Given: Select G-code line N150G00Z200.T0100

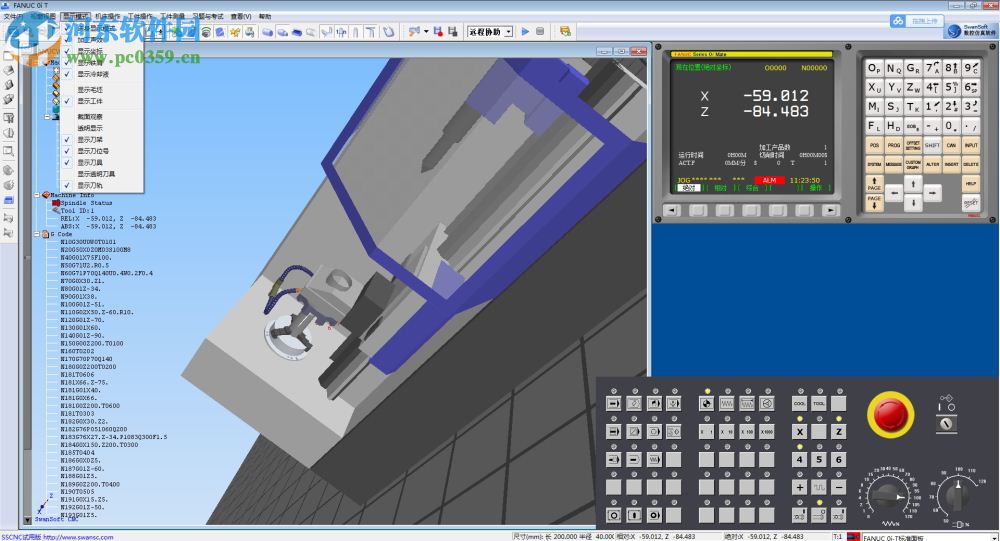Looking at the screenshot, I should click(92, 343).
